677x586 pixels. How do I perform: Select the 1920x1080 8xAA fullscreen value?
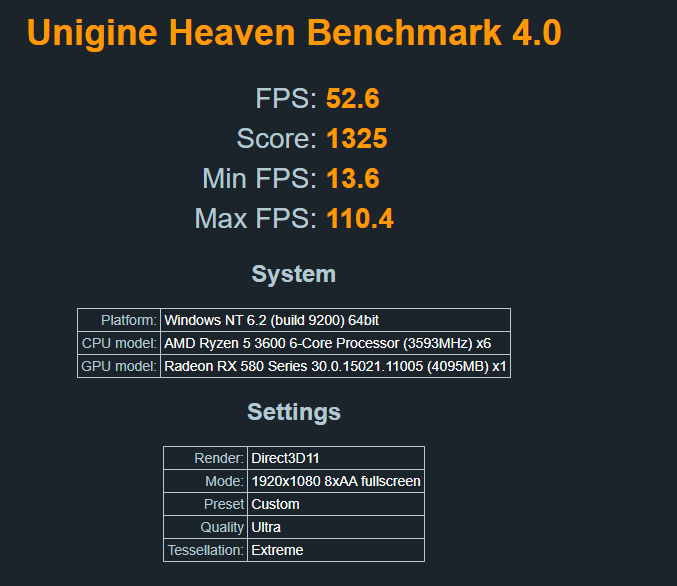click(x=336, y=481)
